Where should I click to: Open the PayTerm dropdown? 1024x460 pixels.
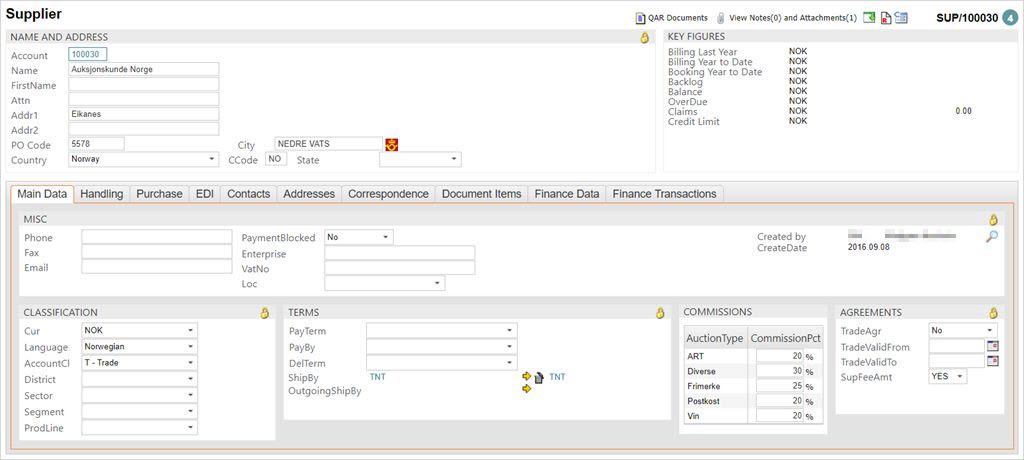coord(509,331)
